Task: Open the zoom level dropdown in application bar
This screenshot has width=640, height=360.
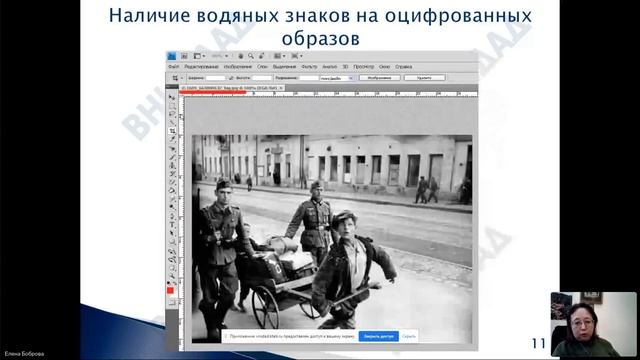Action: click(220, 56)
